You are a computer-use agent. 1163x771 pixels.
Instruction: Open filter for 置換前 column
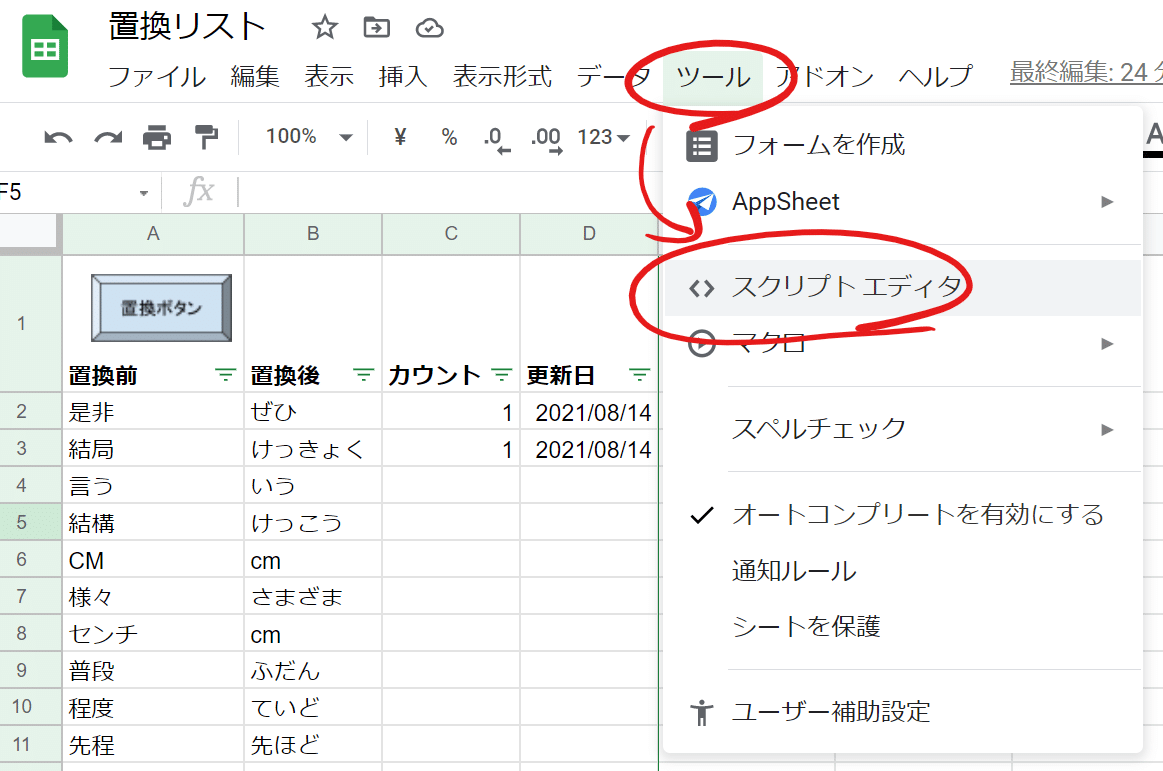coord(225,375)
